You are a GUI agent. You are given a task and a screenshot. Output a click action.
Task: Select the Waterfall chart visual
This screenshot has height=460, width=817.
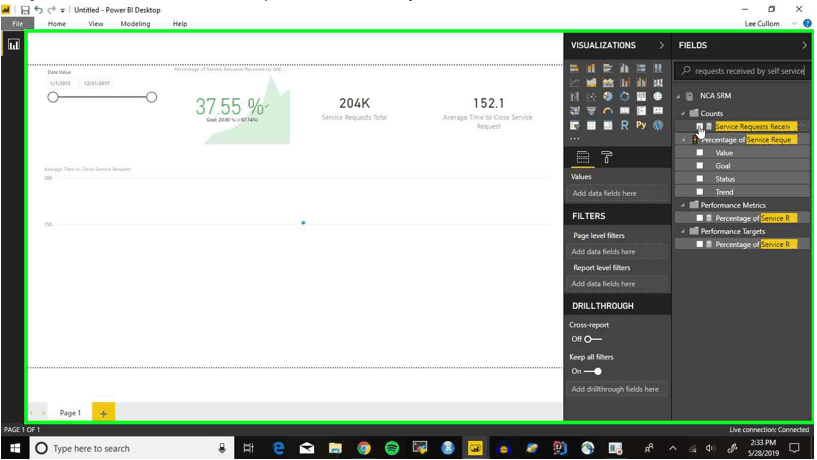pos(574,96)
